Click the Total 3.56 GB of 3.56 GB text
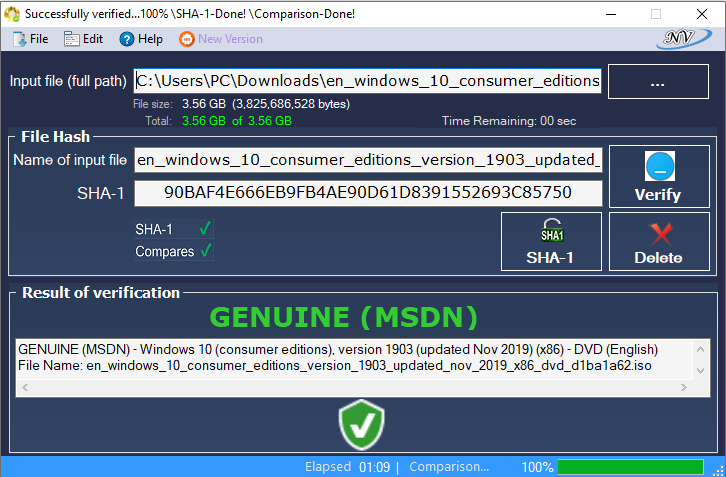 click(218, 121)
